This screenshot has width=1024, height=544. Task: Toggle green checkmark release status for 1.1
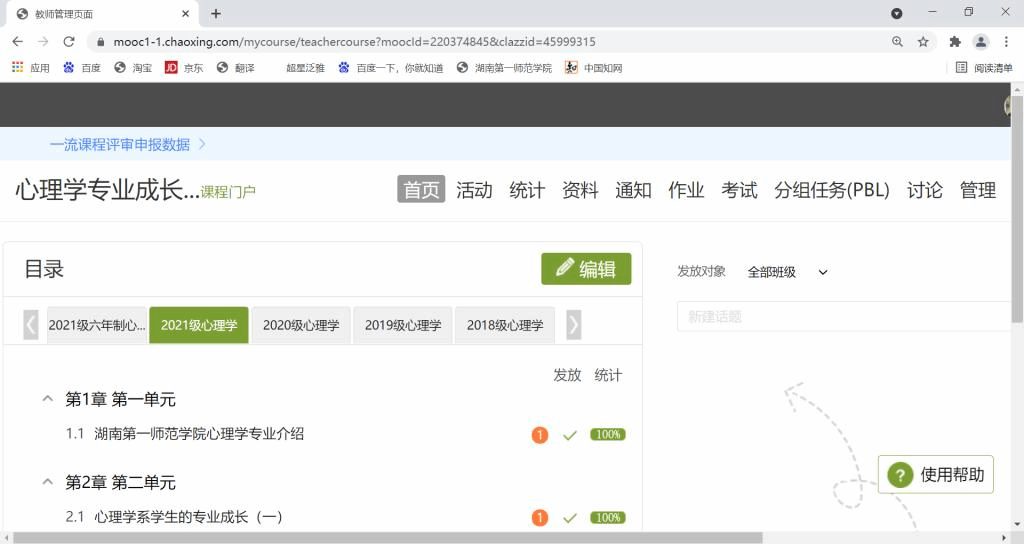click(x=570, y=435)
